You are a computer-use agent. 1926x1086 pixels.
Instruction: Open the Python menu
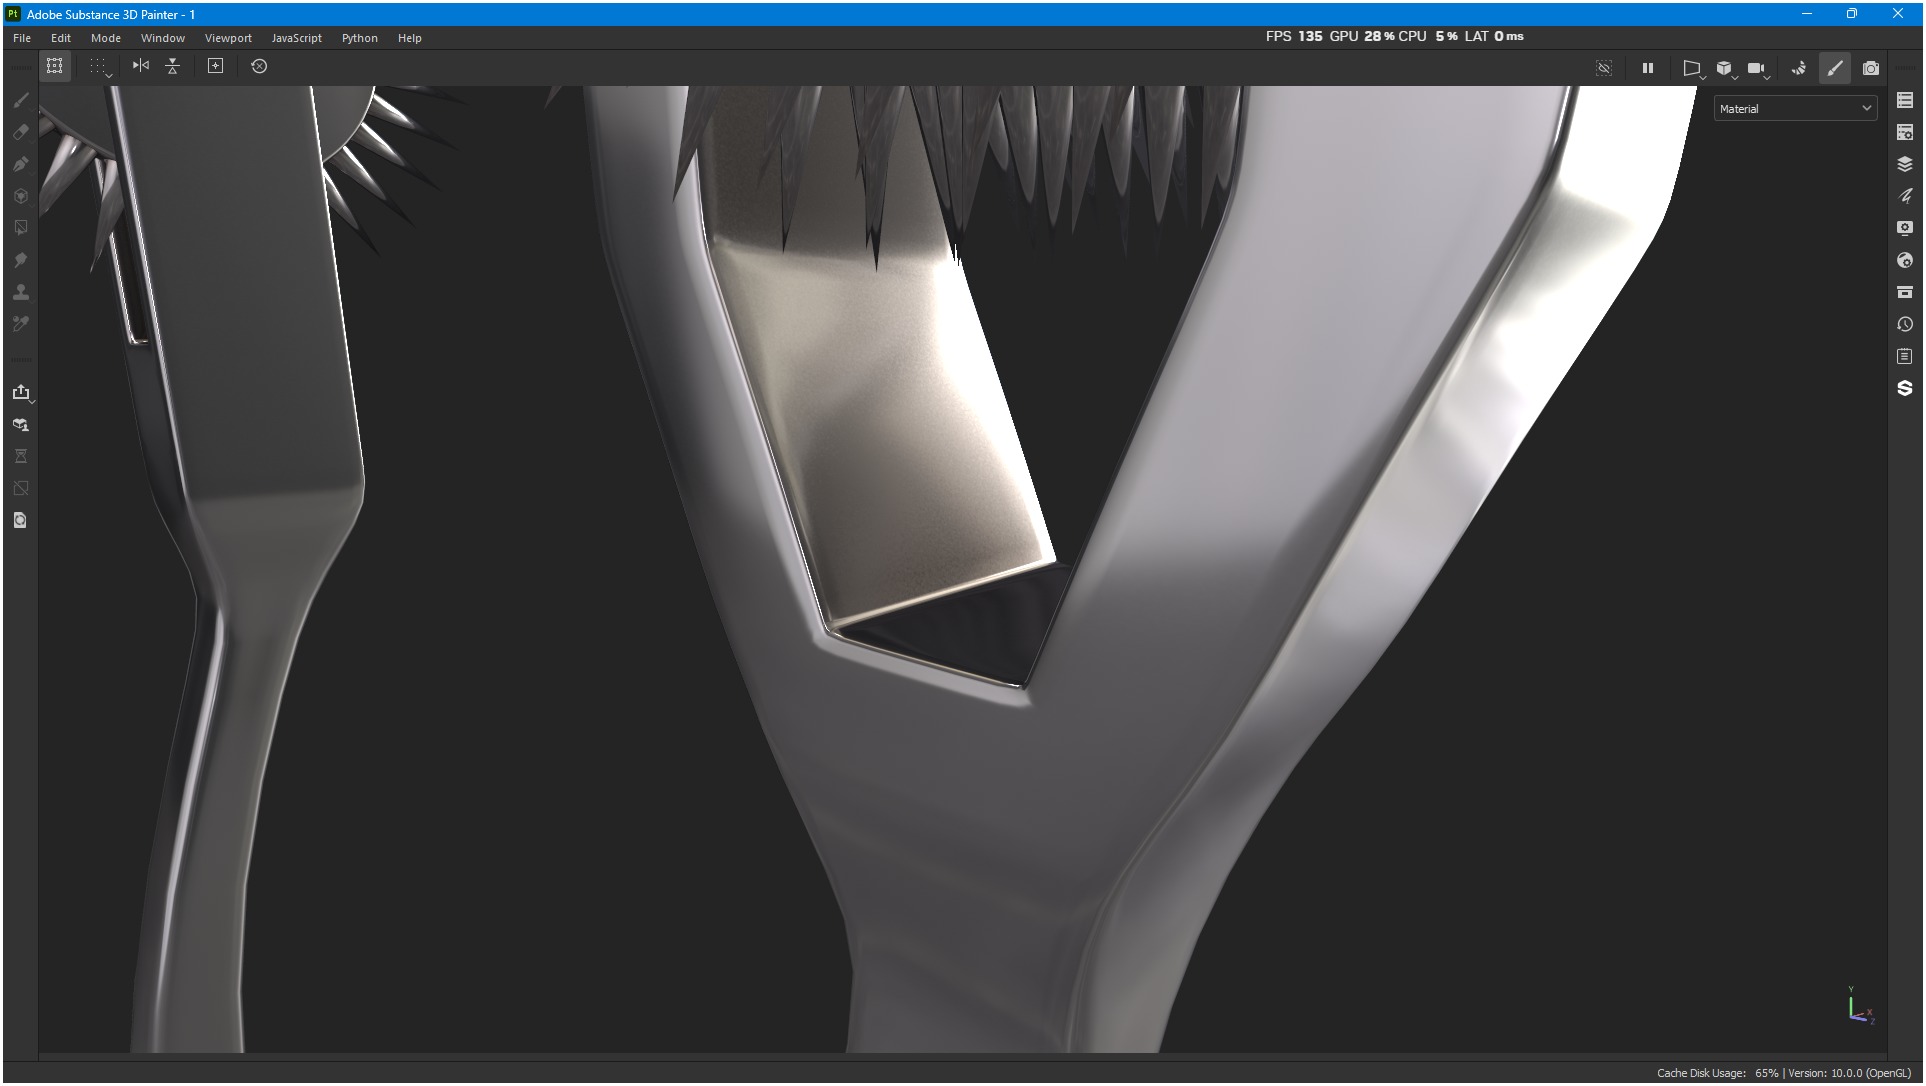pyautogui.click(x=359, y=38)
